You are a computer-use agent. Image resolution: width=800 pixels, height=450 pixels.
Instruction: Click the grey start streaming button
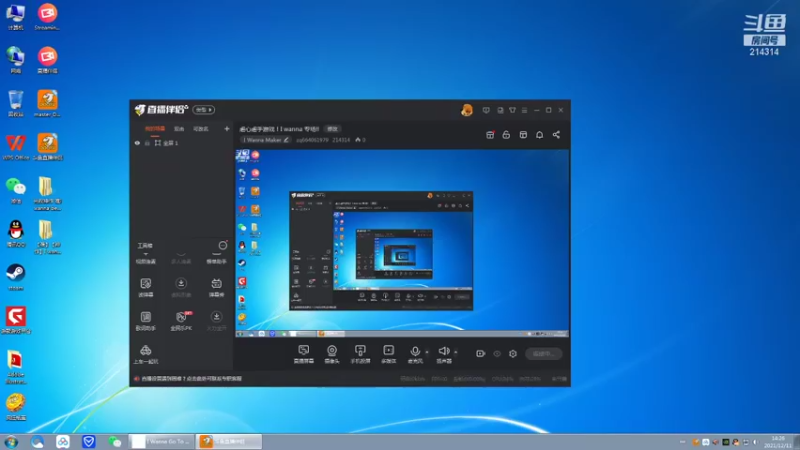(x=543, y=354)
